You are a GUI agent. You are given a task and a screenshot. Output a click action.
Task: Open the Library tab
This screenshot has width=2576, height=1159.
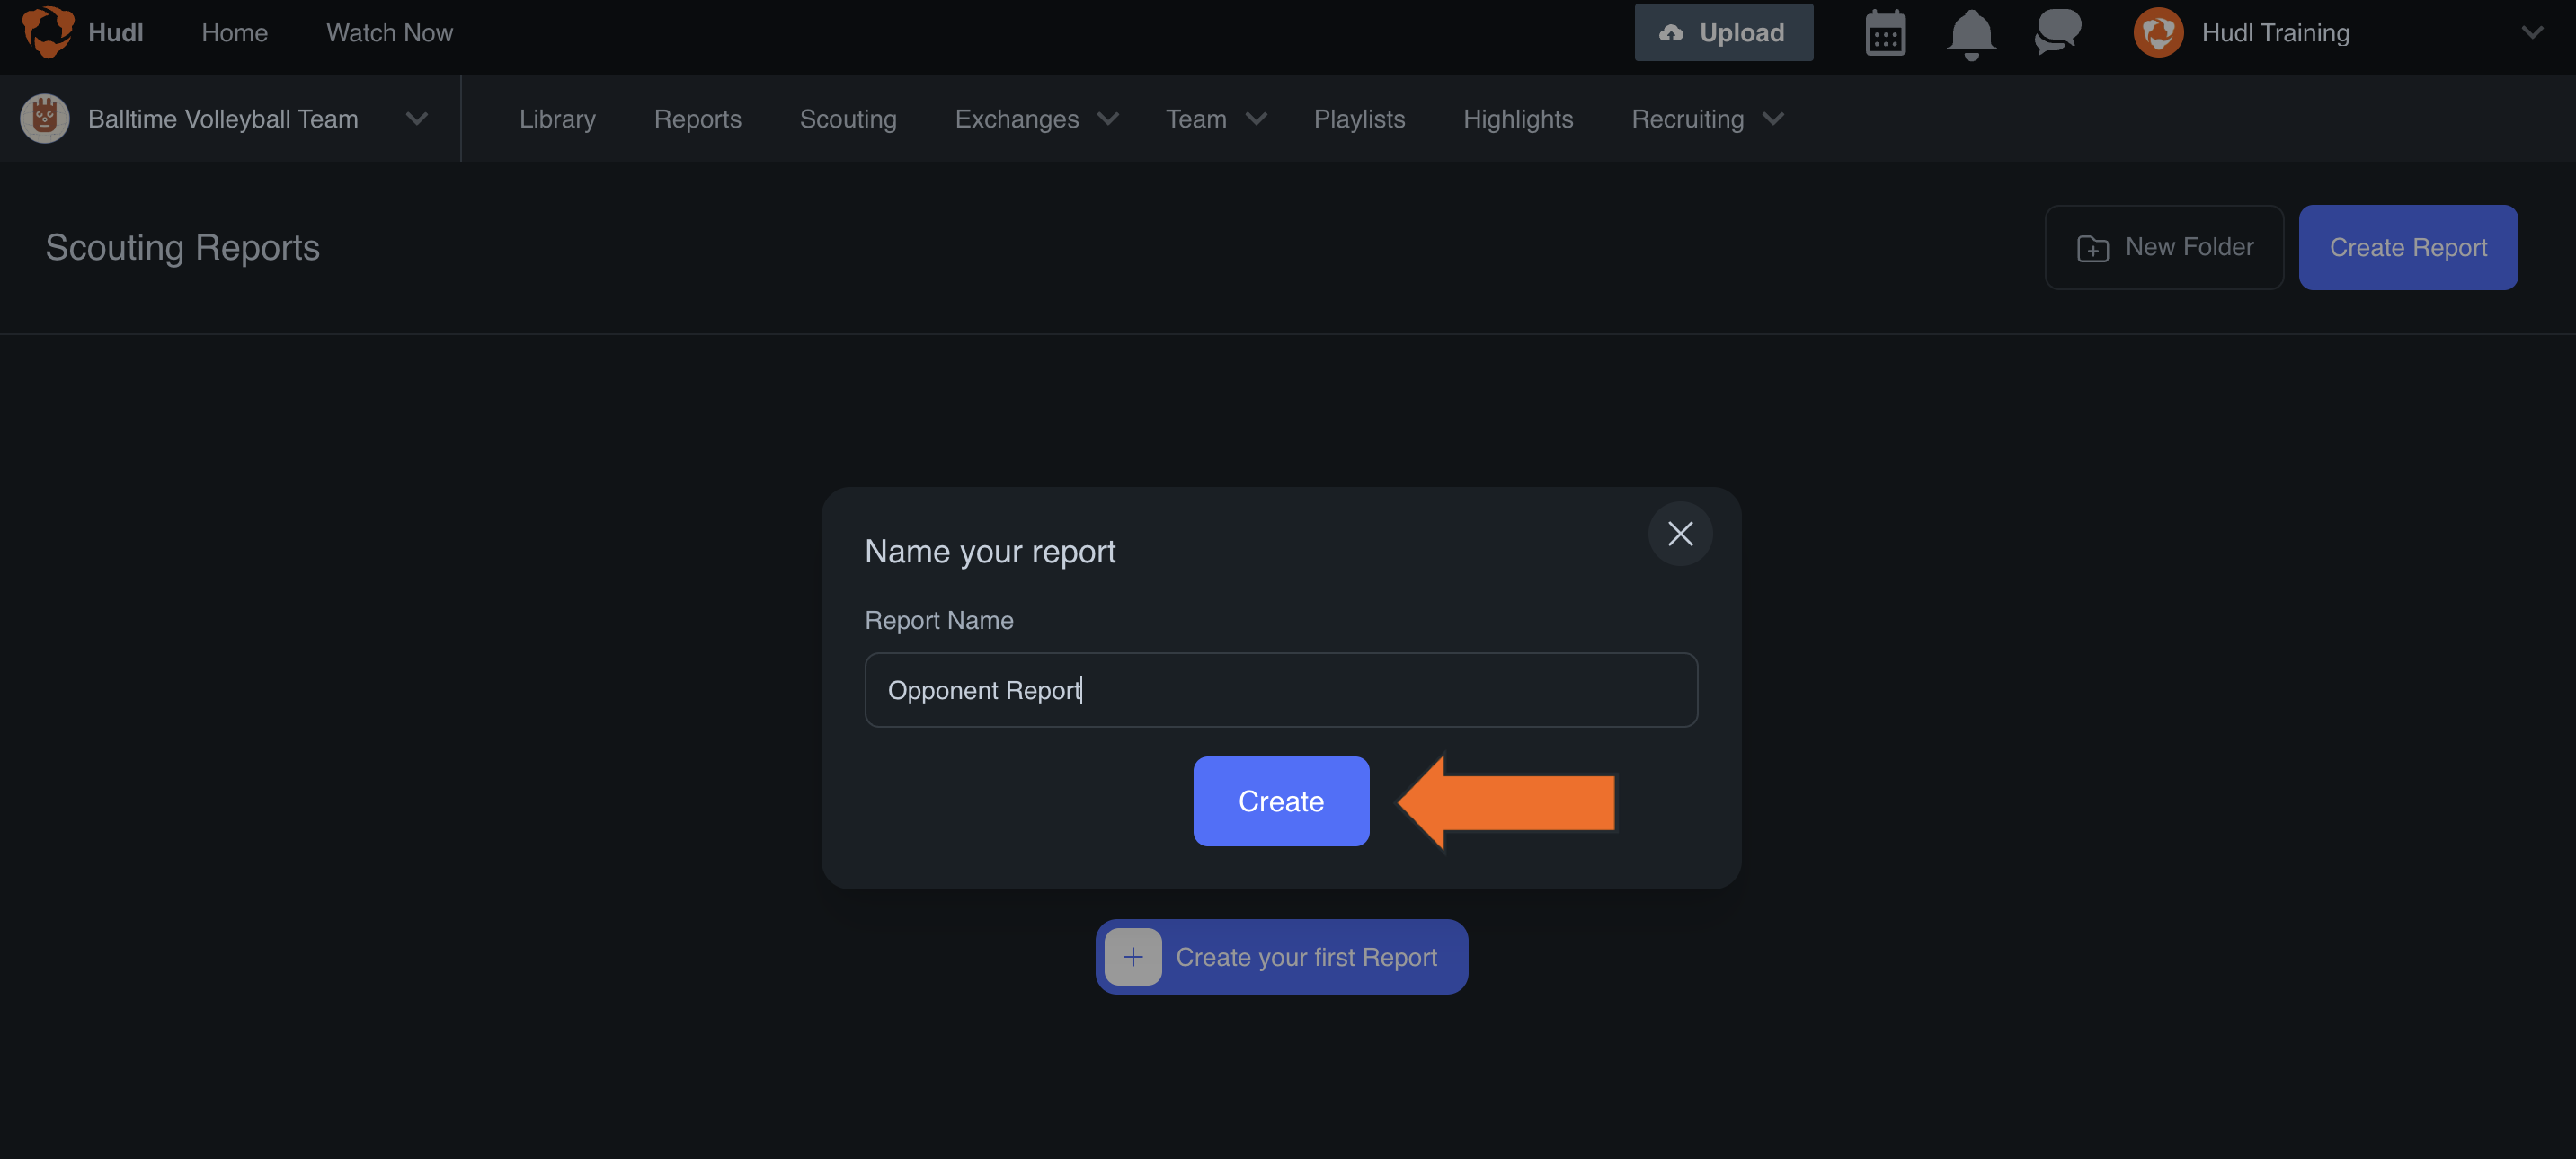(557, 119)
